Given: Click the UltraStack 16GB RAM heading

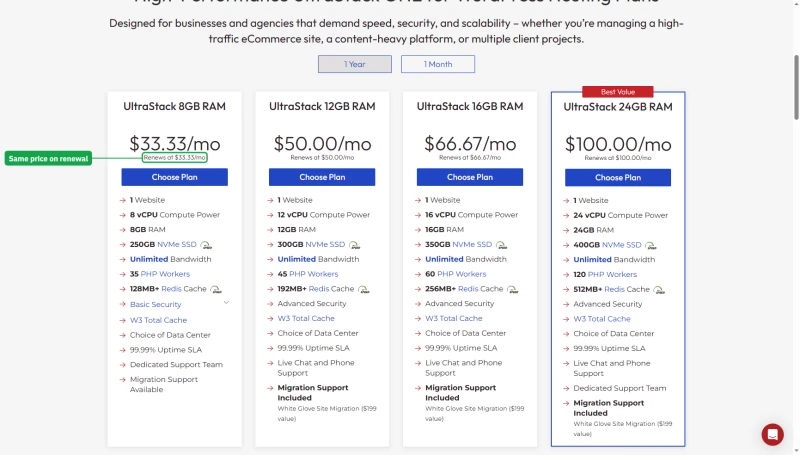Looking at the screenshot, I should (470, 106).
